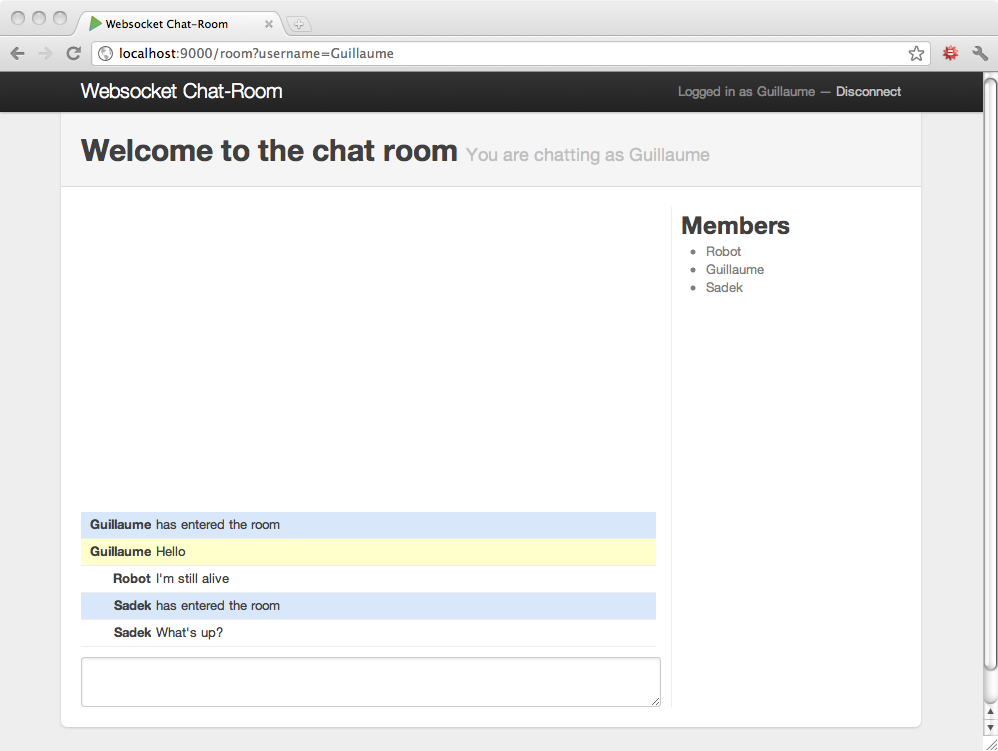Open a new browser tab
Image resolution: width=998 pixels, height=751 pixels.
click(300, 24)
